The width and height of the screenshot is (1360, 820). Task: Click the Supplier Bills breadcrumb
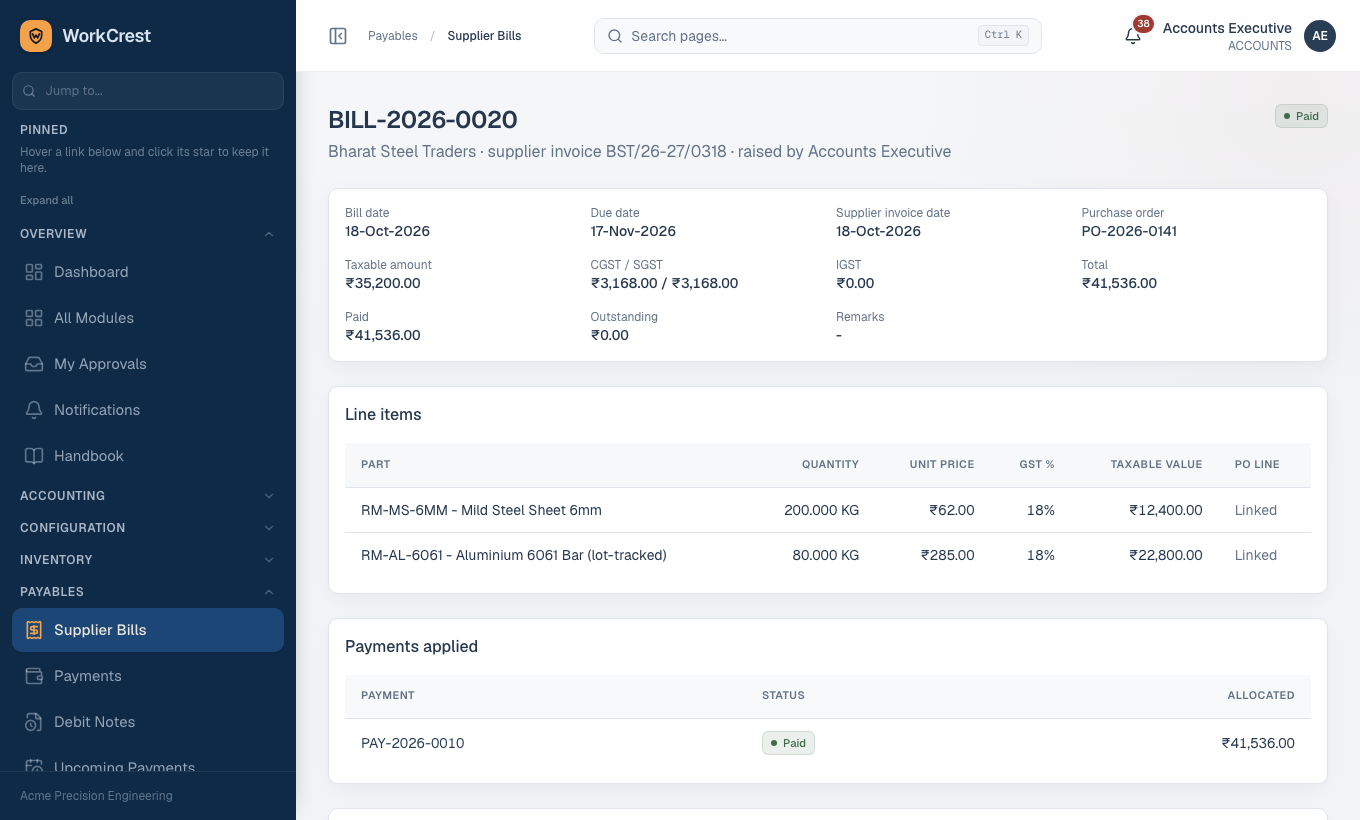point(484,36)
